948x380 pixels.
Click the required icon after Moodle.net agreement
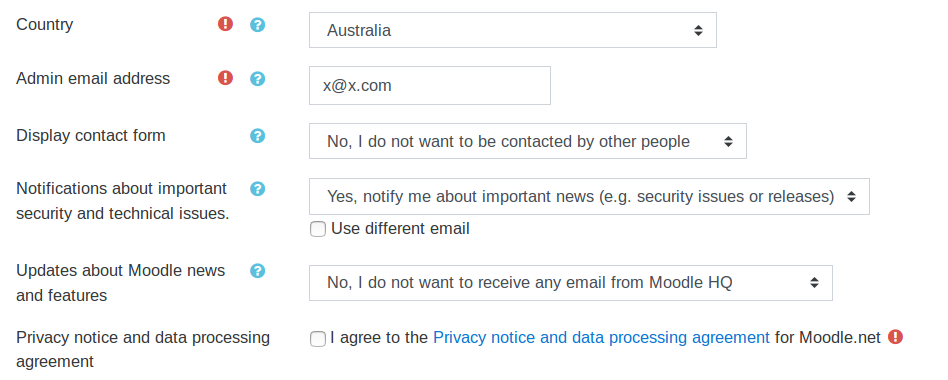coord(895,337)
